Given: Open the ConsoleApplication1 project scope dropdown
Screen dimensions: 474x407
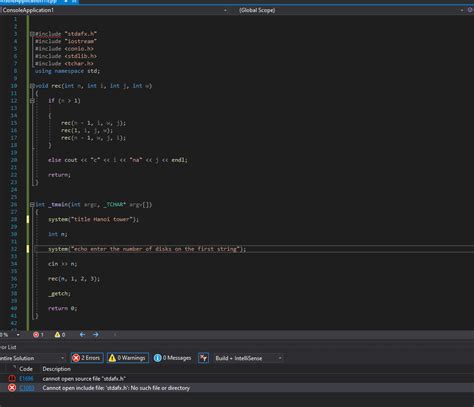Looking at the screenshot, I should tap(114, 10).
